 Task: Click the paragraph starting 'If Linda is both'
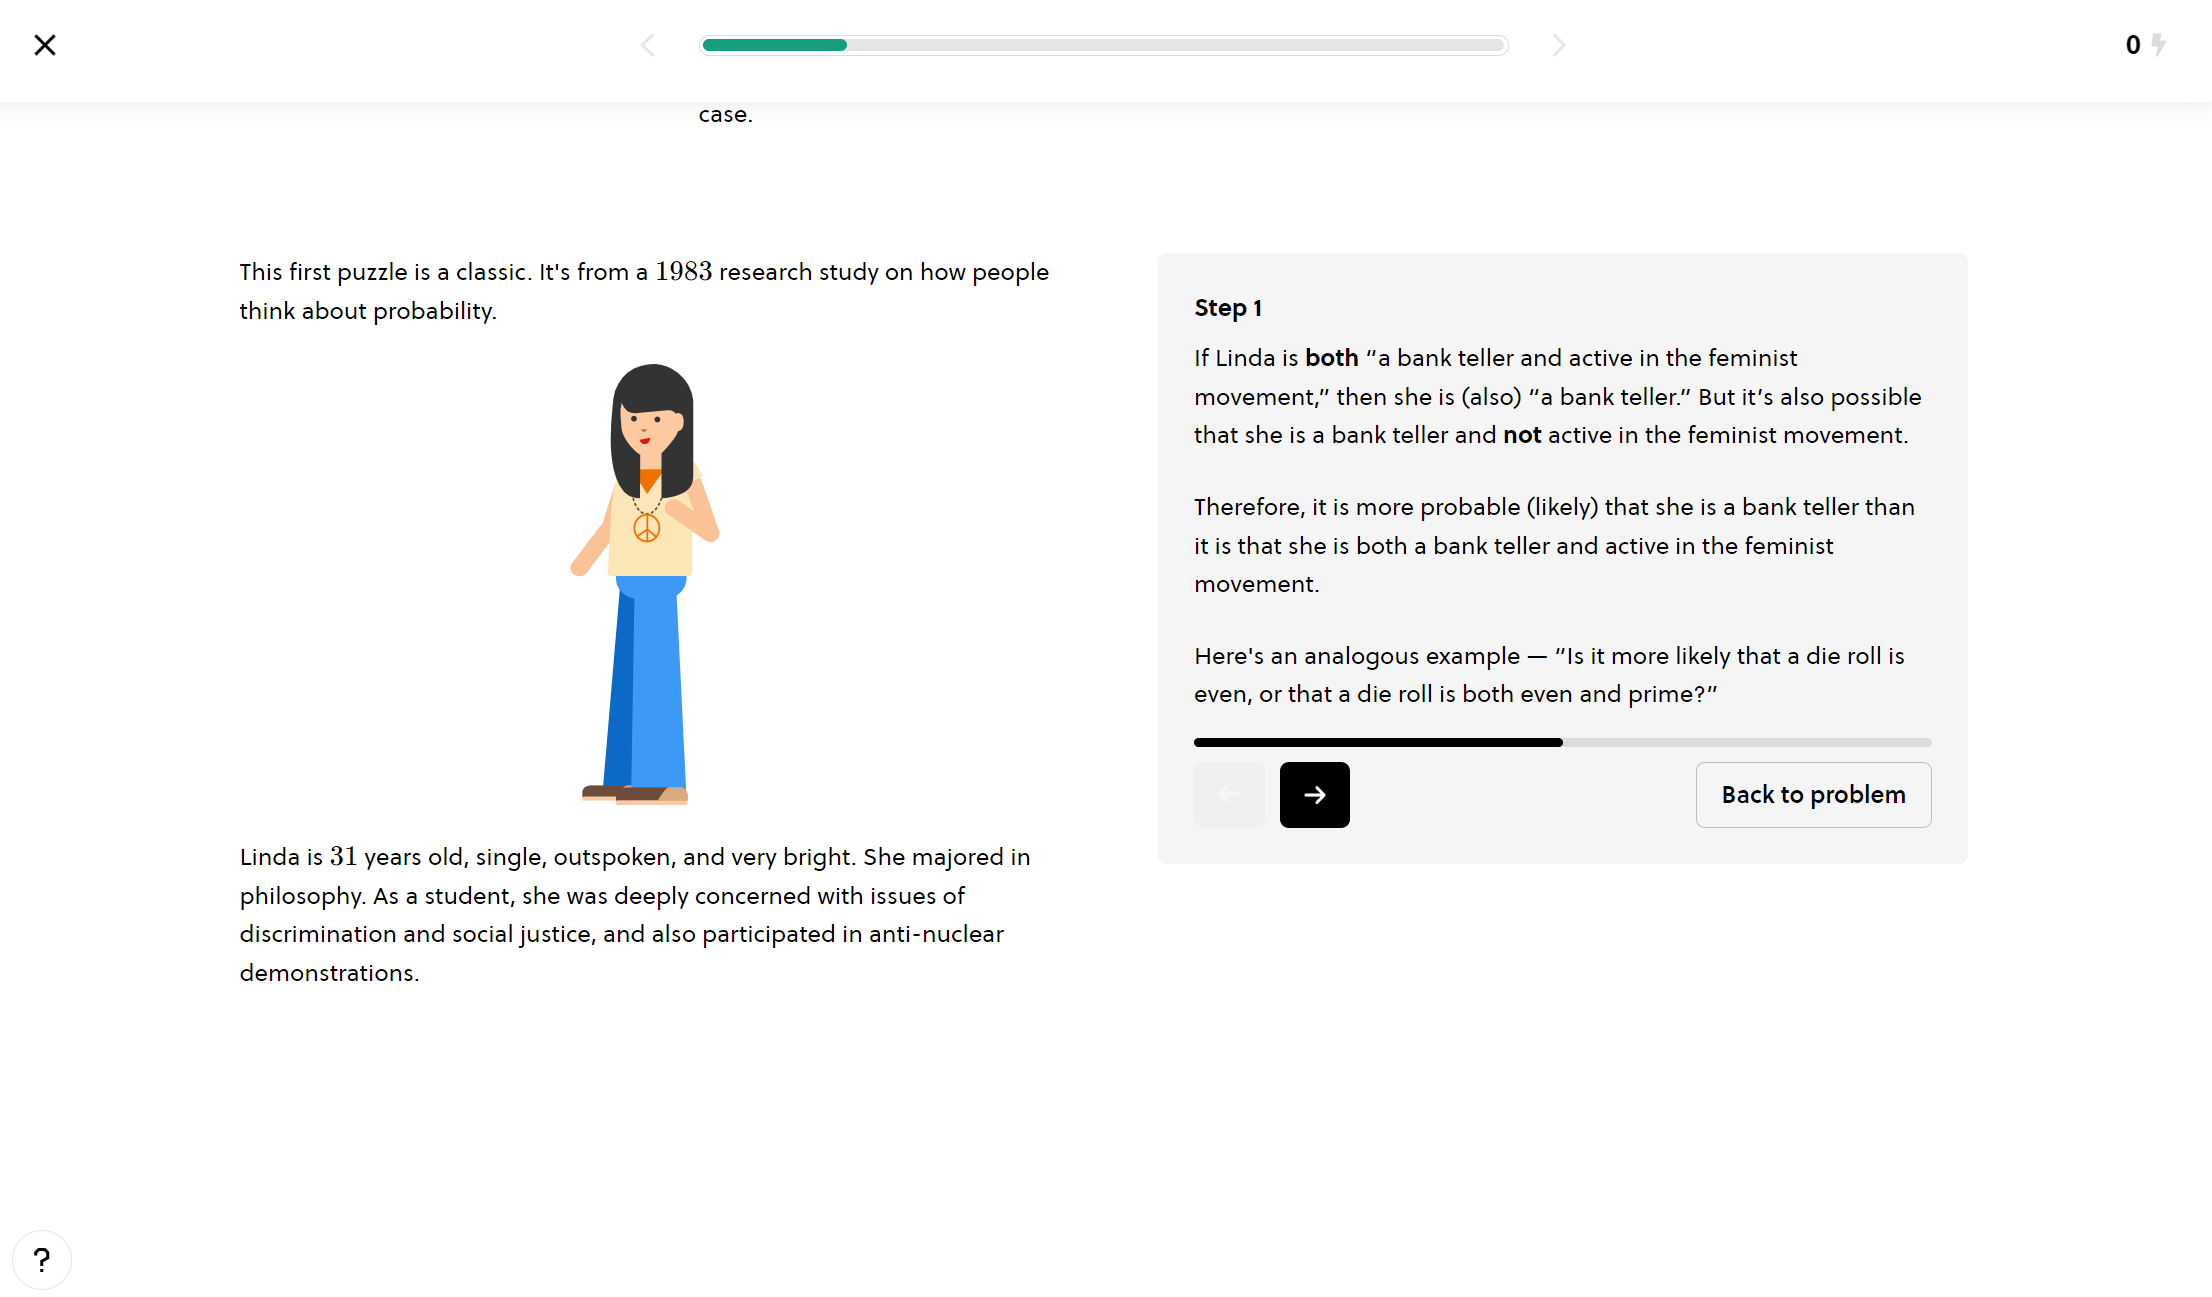pos(1557,397)
